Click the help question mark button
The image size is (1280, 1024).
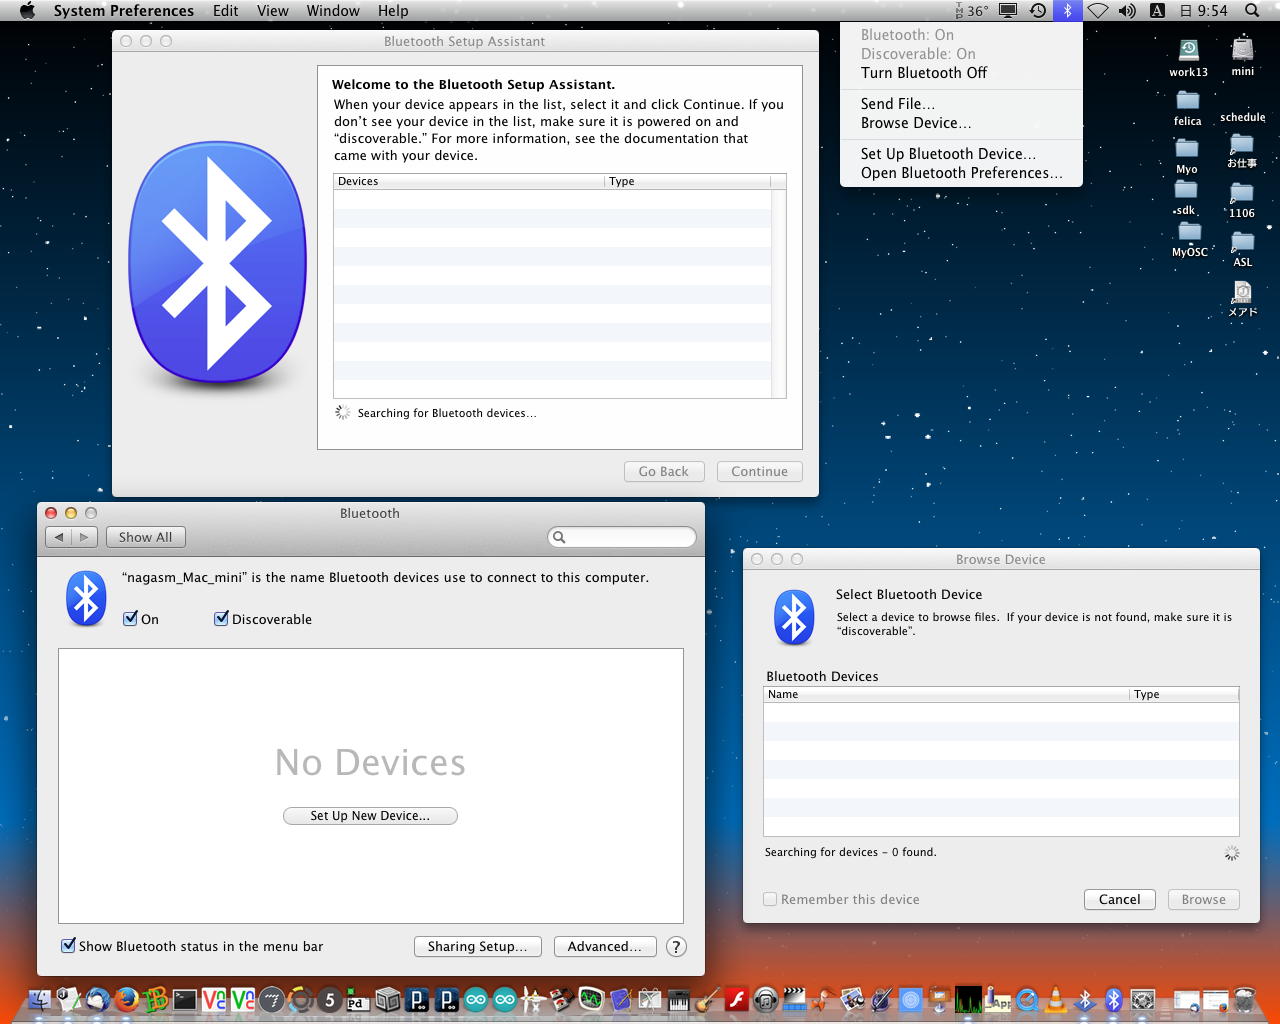(x=676, y=947)
